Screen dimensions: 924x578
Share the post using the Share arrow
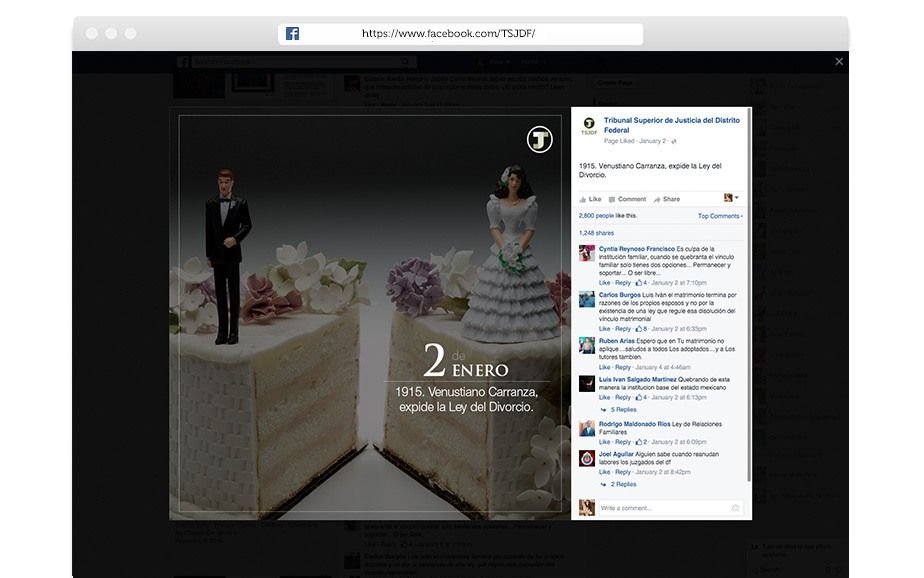click(x=657, y=200)
